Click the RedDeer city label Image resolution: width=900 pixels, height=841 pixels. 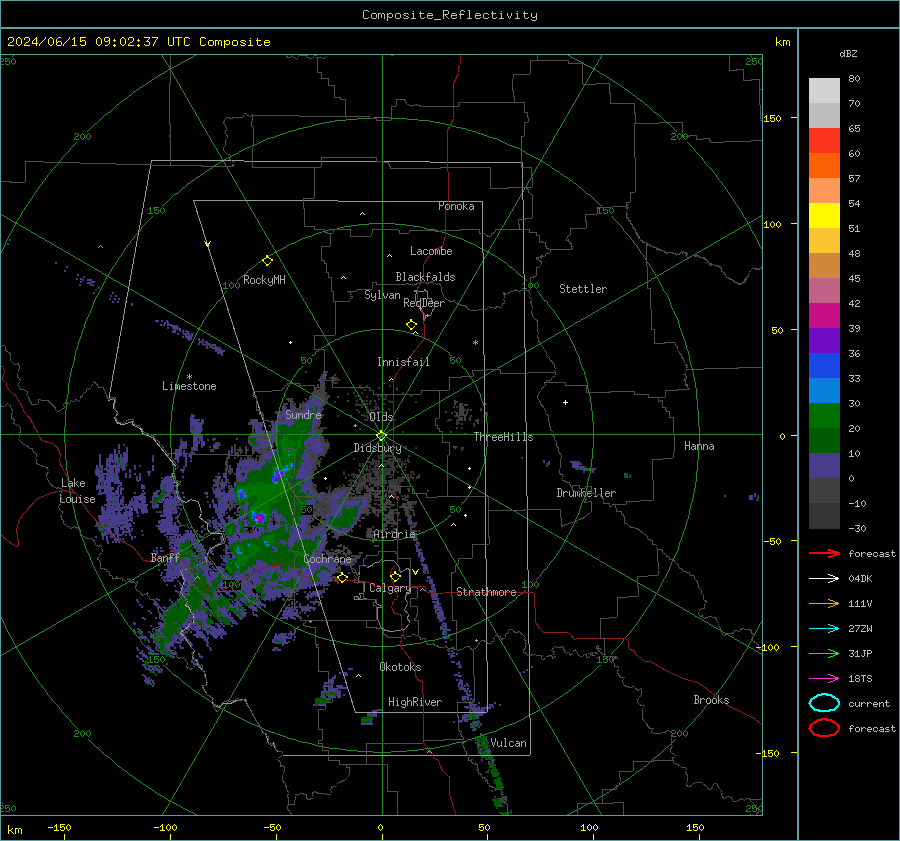click(x=424, y=303)
